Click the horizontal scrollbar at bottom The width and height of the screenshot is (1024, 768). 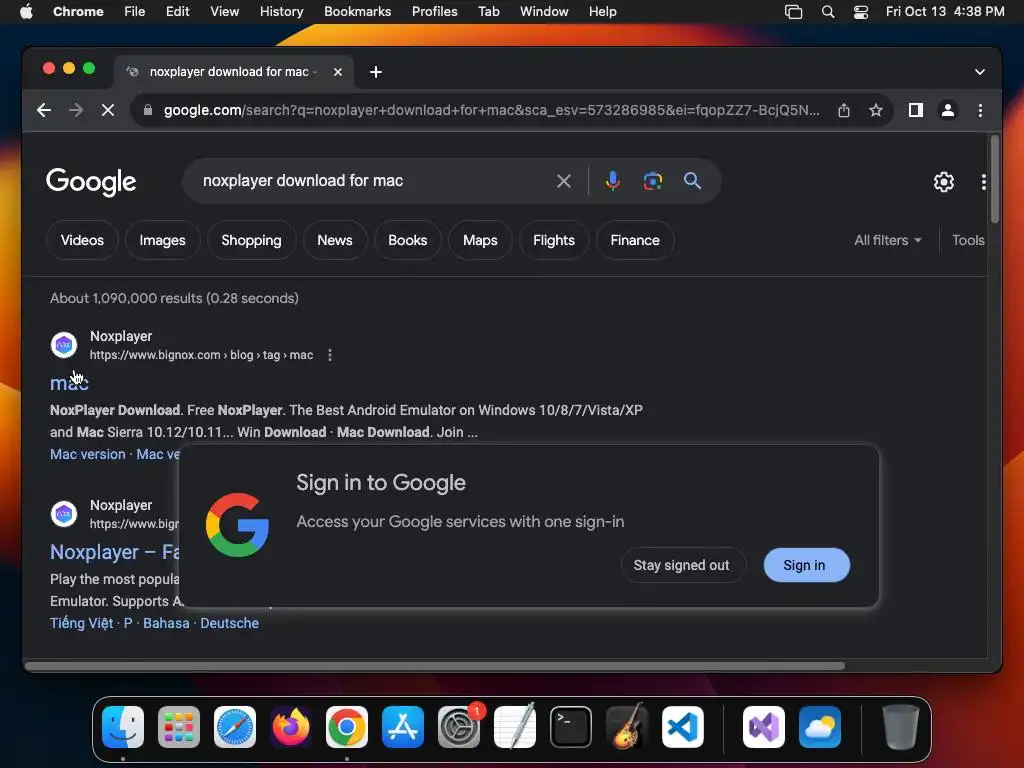[x=435, y=665]
